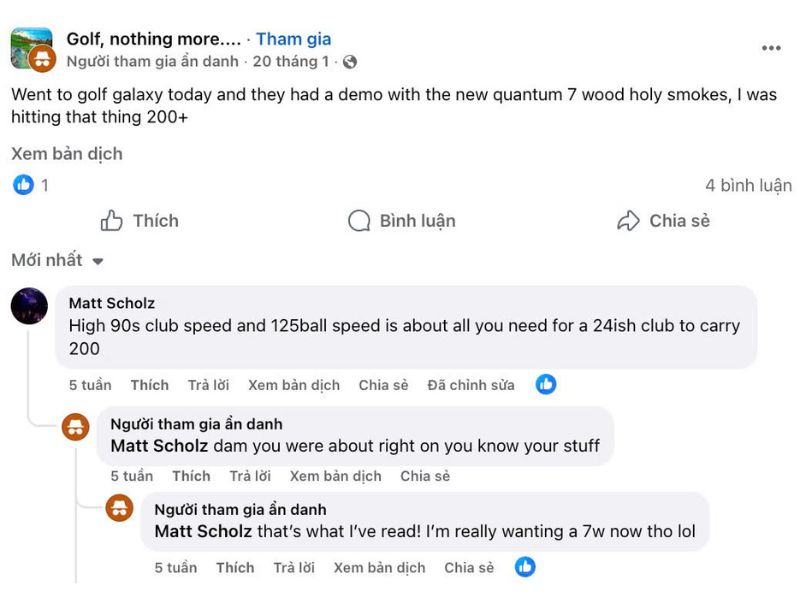Open the post's three-dot options menu

pos(771,48)
